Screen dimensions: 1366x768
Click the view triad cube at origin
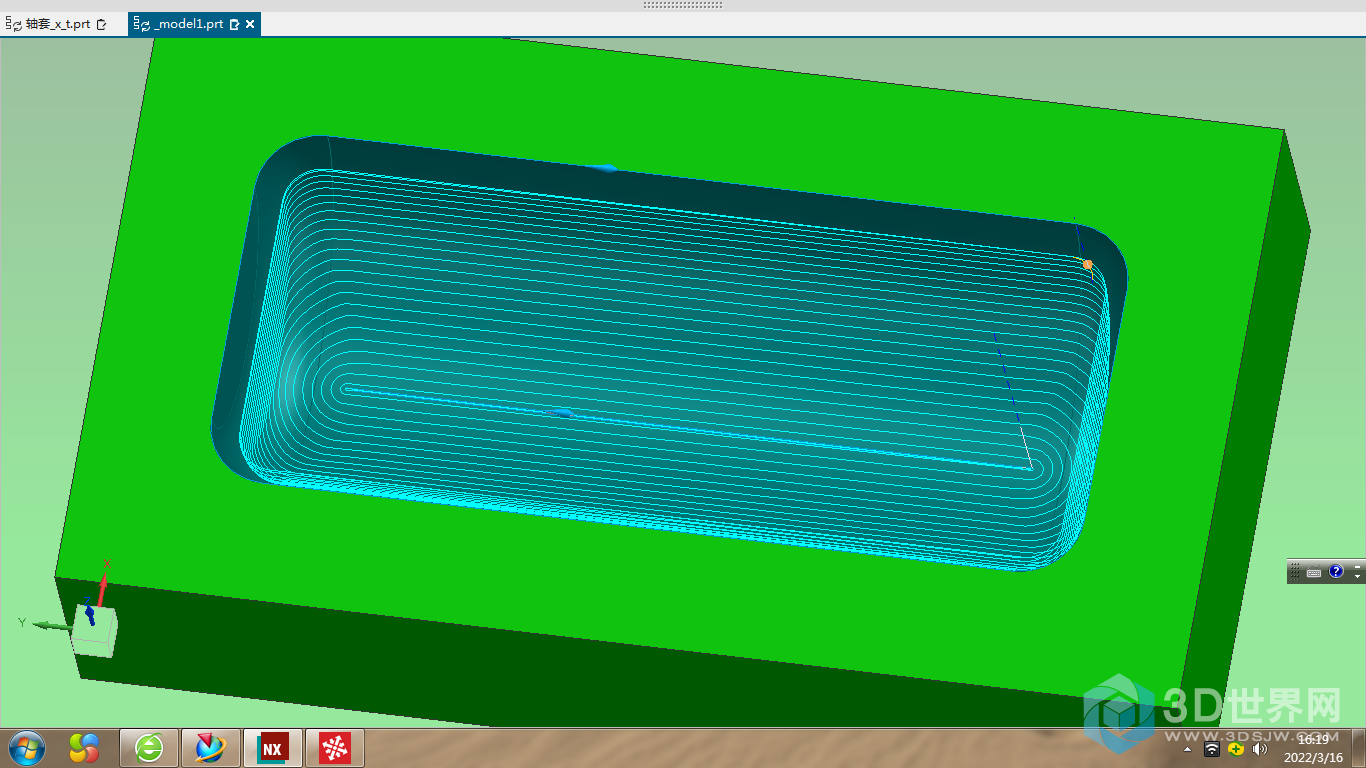click(94, 631)
